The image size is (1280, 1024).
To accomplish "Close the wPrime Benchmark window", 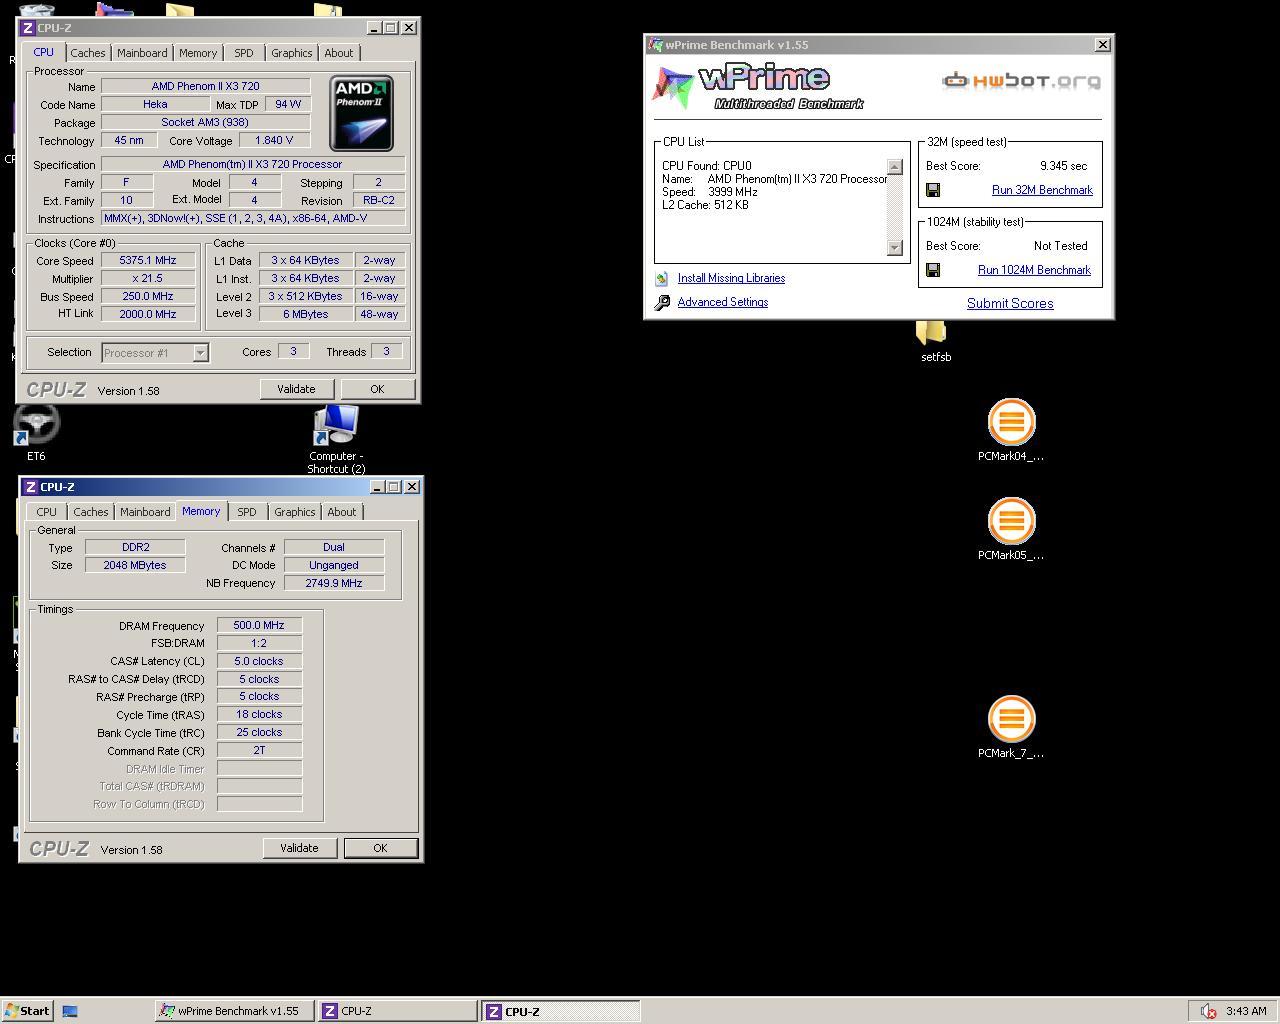I will pyautogui.click(x=1103, y=45).
